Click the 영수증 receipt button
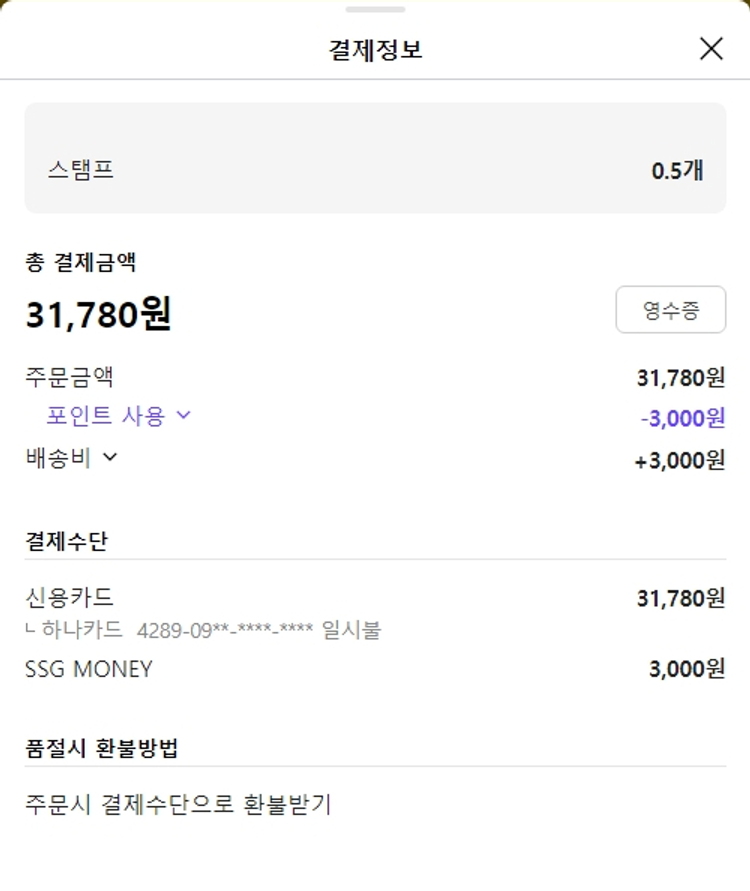The width and height of the screenshot is (750, 891). point(670,310)
